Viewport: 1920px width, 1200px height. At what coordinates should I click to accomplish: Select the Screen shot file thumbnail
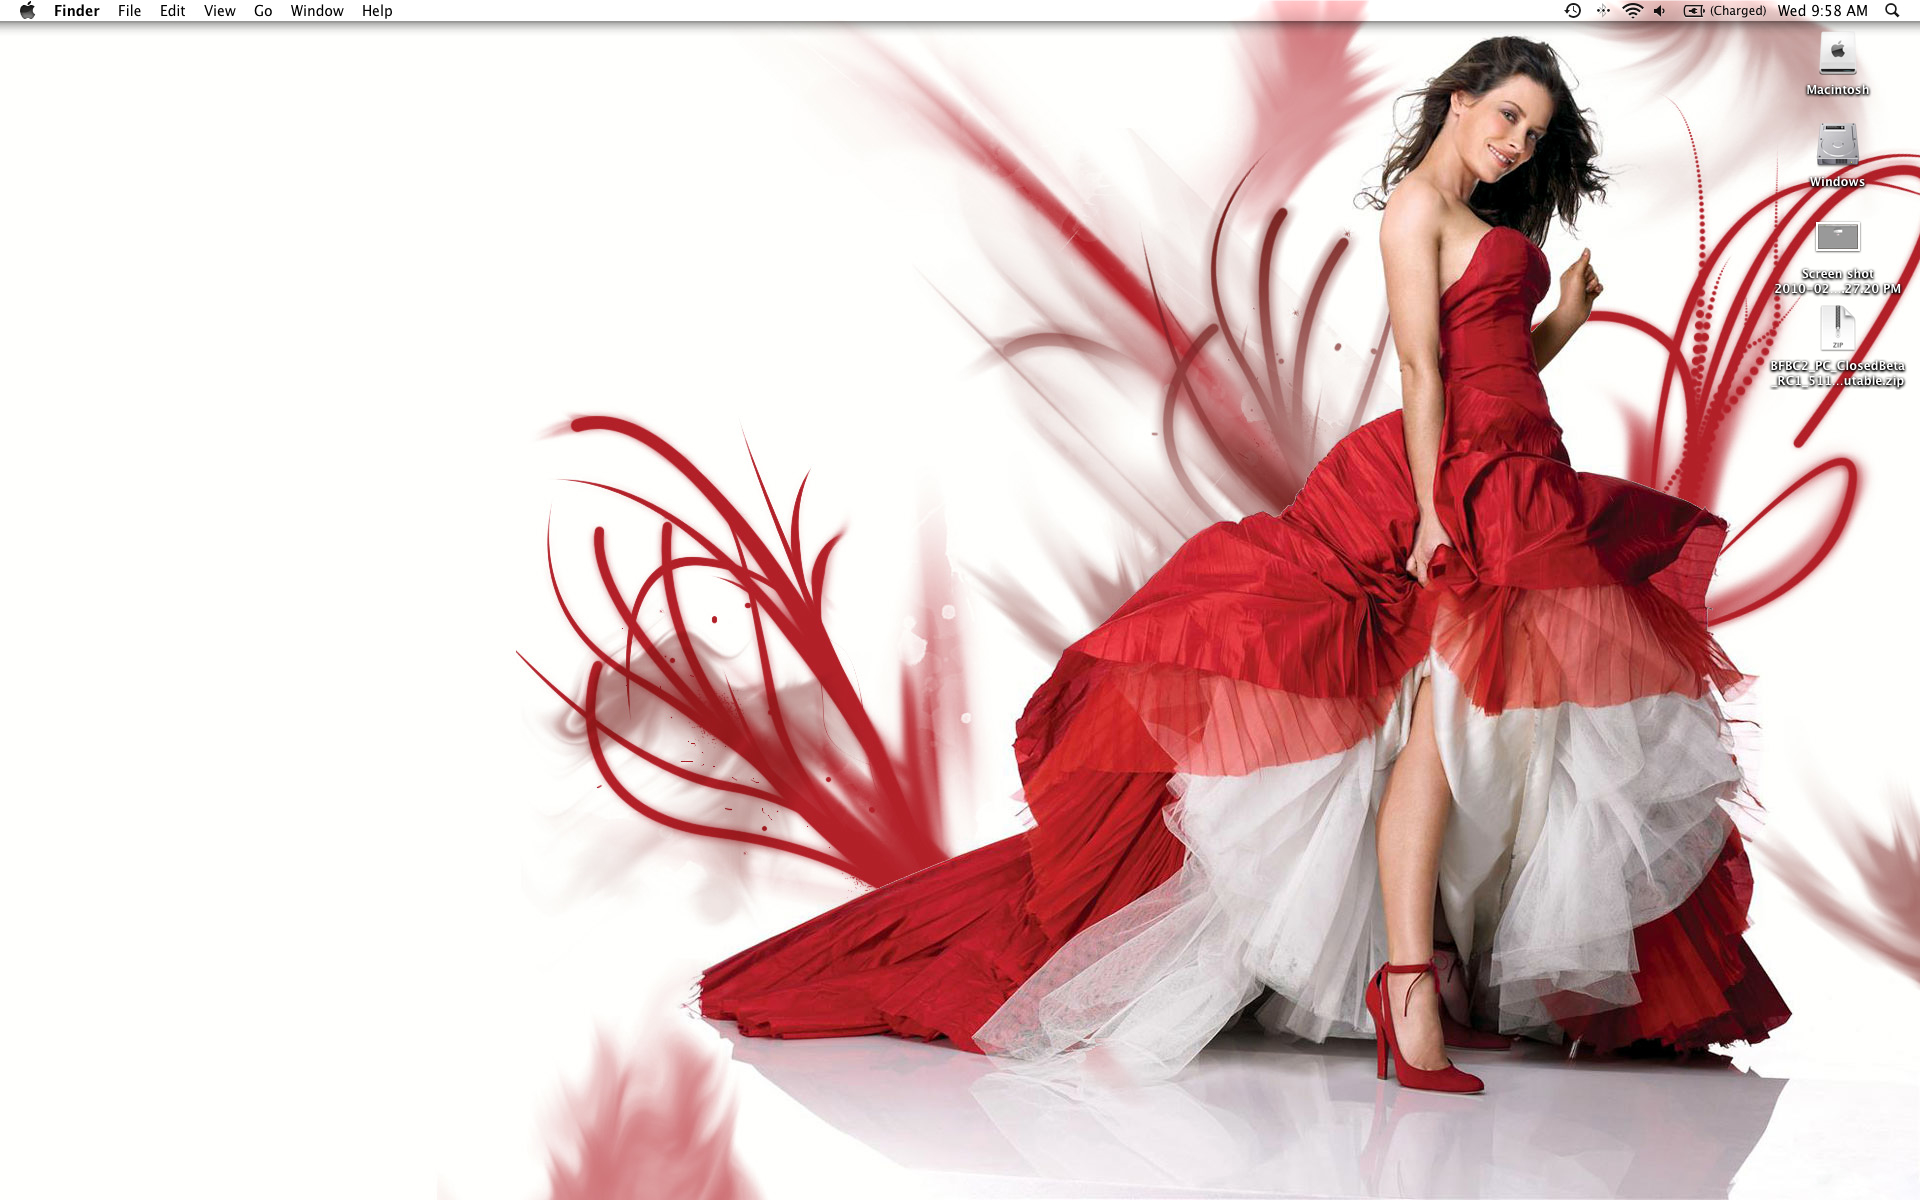coord(1837,237)
